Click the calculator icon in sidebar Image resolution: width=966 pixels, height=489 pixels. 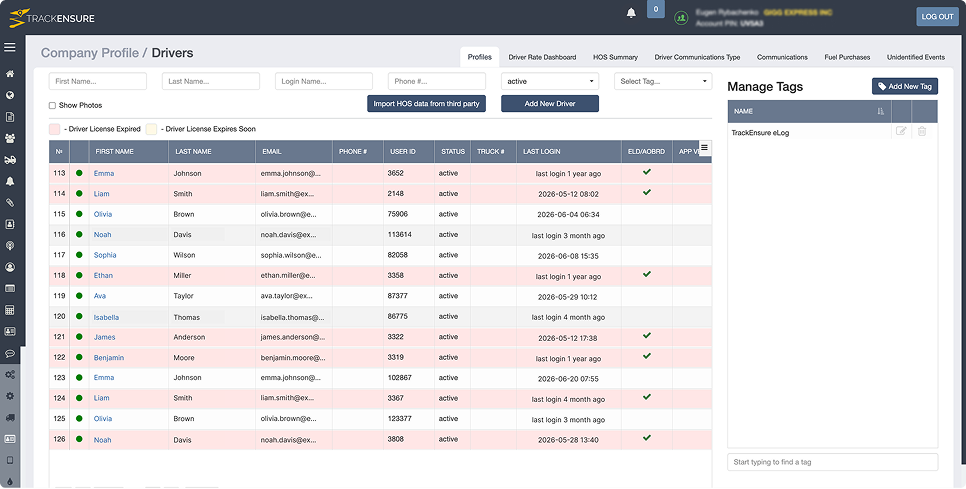tap(10, 310)
